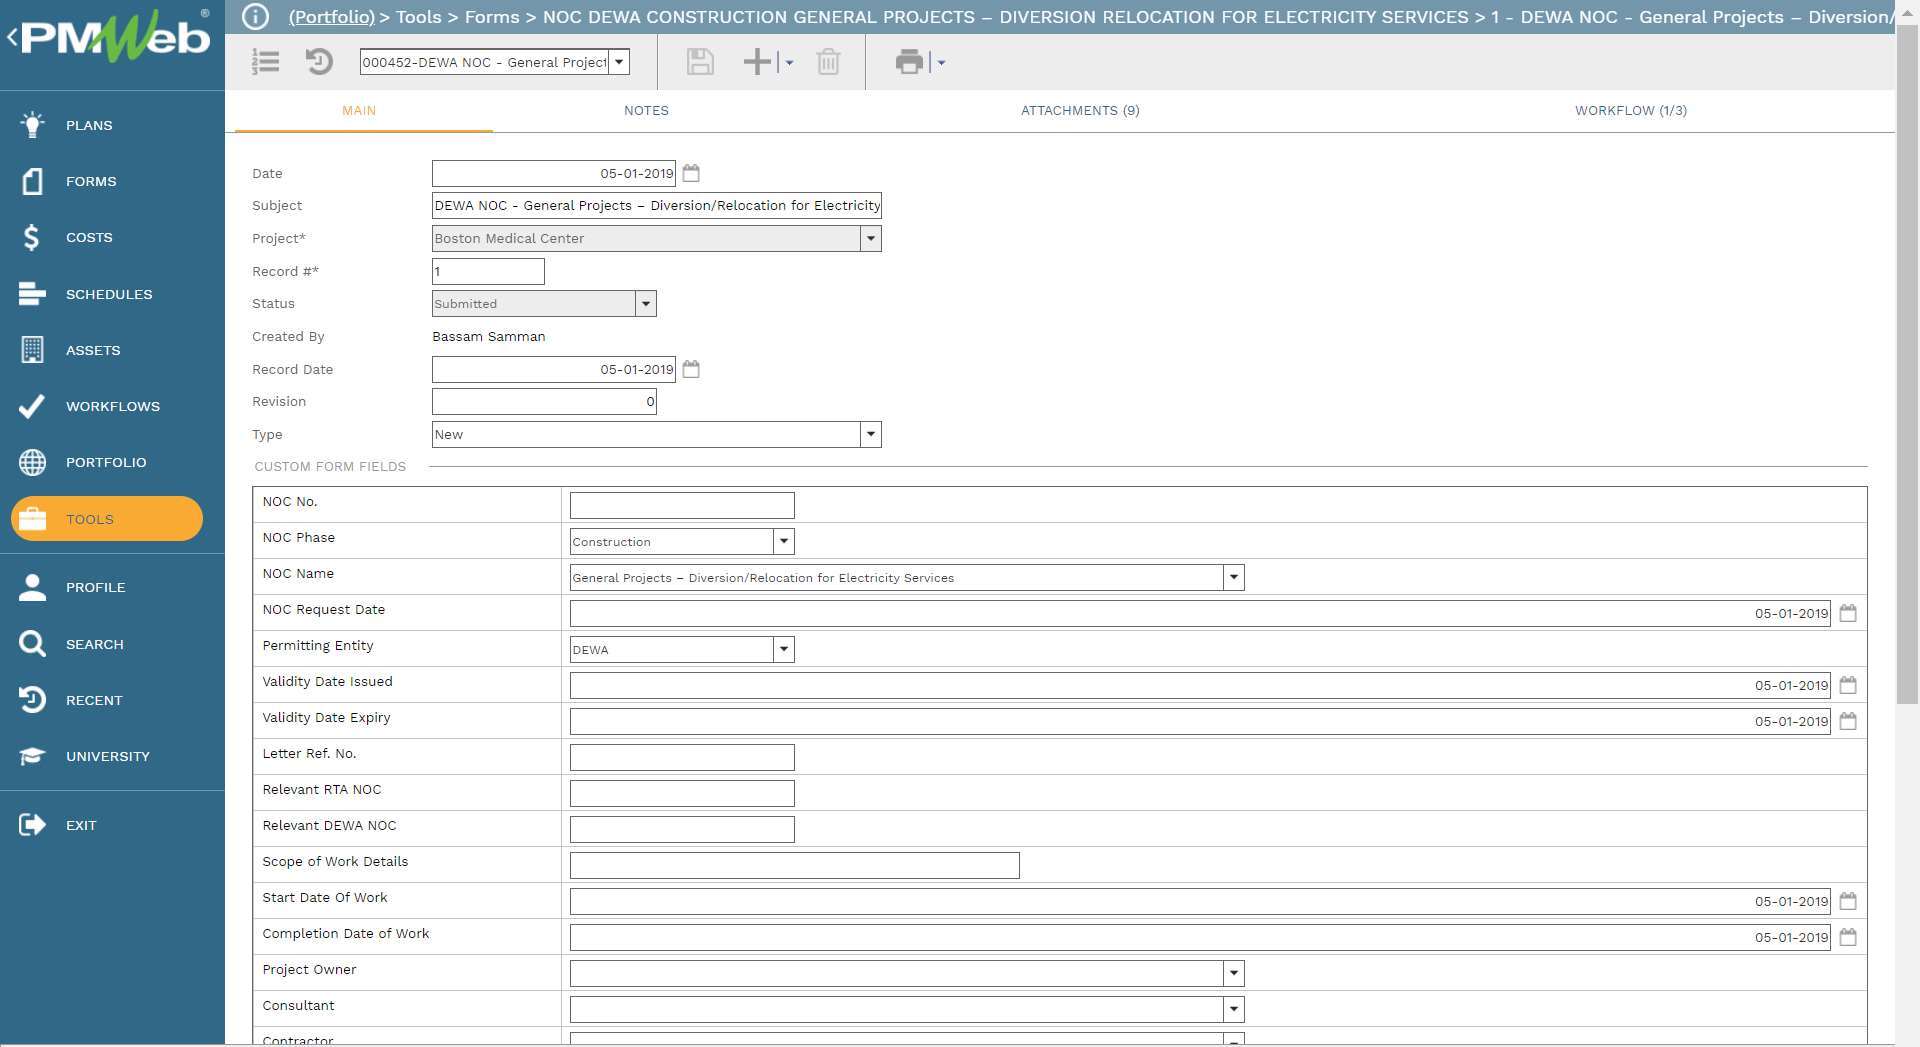
Task: Open the Status dropdown showing Submitted
Action: click(646, 304)
